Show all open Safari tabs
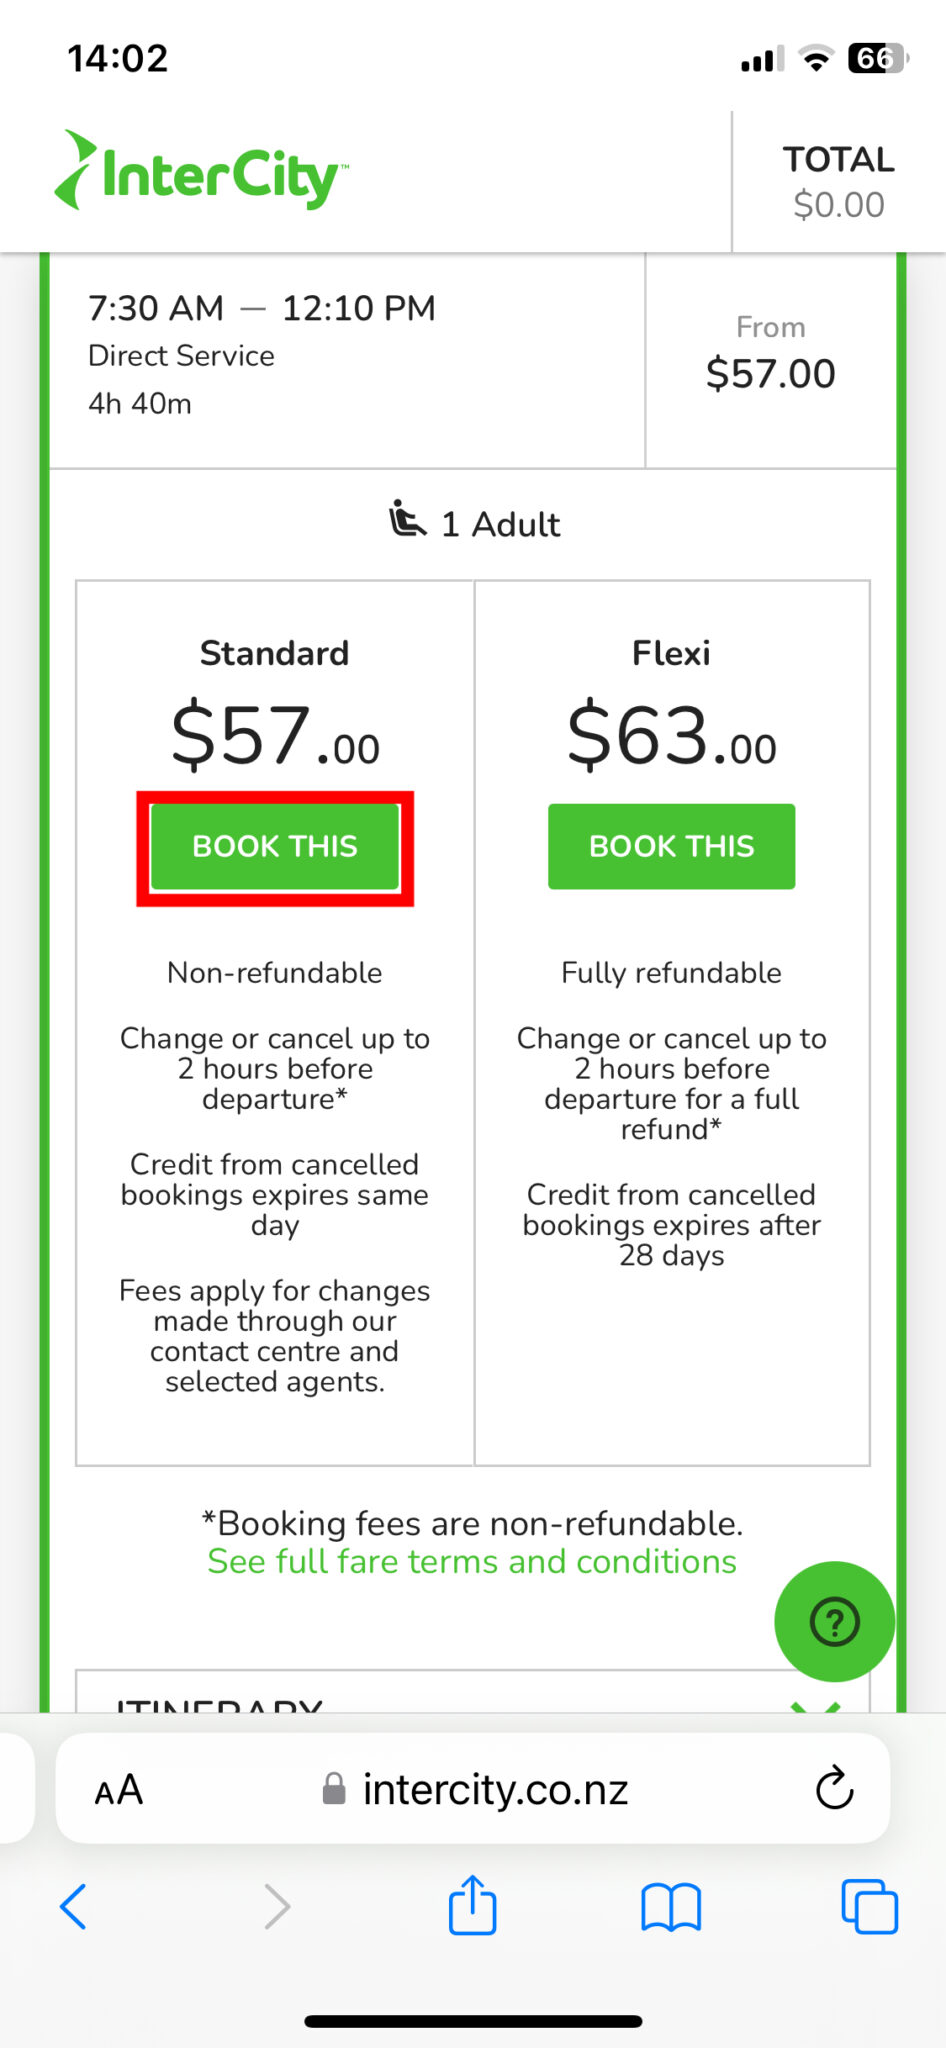This screenshot has height=2048, width=946. point(869,1906)
